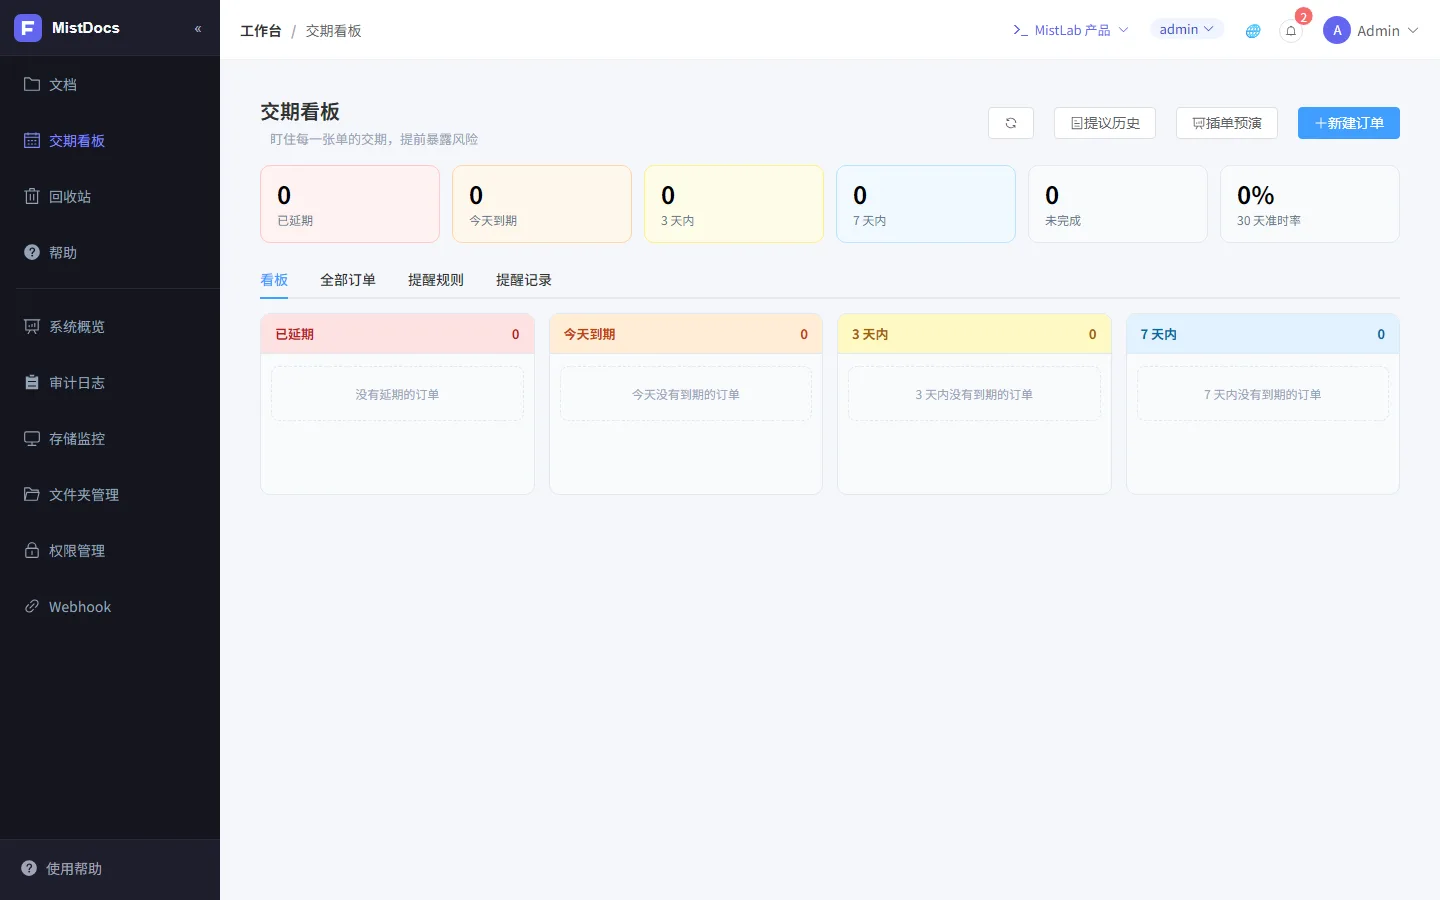1440x900 pixels.
Task: Open notifications bell with badge 2
Action: (x=1291, y=31)
